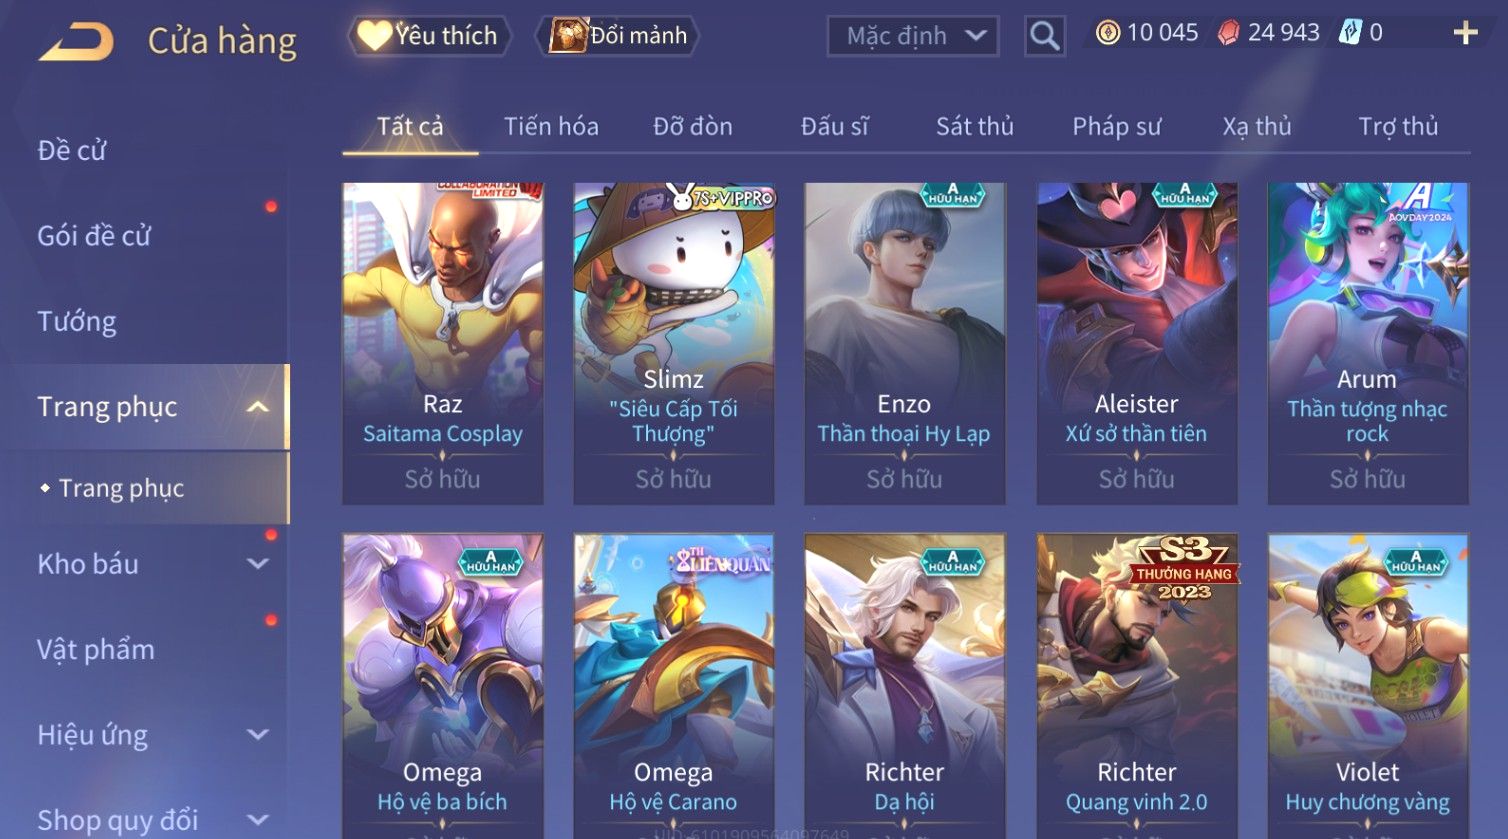Select the Tiến hóa tab
The height and width of the screenshot is (839, 1508).
(x=551, y=127)
